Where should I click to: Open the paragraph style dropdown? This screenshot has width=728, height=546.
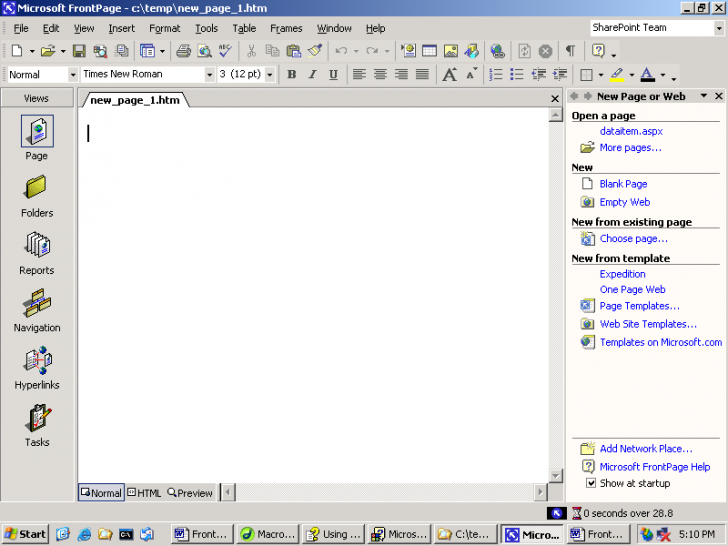72,75
